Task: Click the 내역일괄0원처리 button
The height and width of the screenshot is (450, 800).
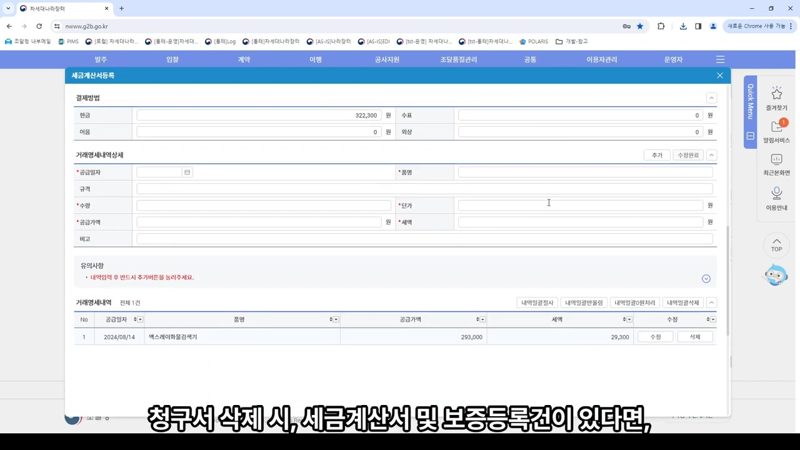Action: tap(635, 303)
